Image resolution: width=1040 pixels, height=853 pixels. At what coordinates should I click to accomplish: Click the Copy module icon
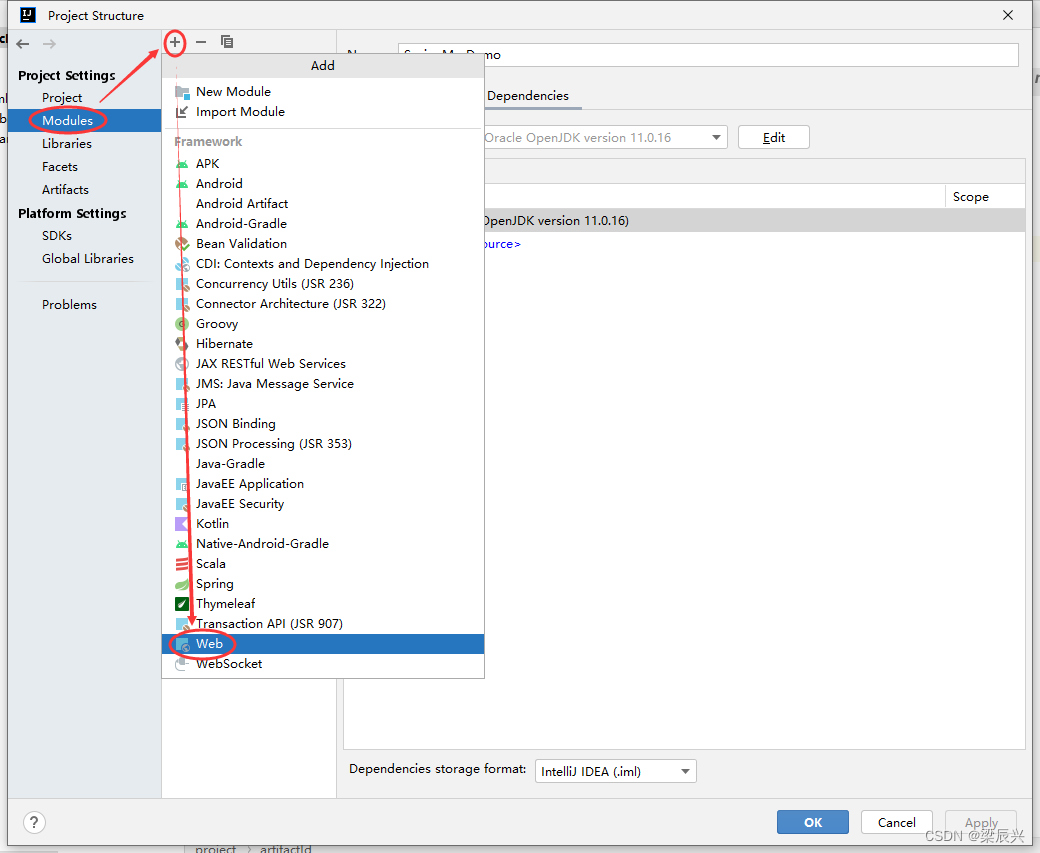click(227, 42)
